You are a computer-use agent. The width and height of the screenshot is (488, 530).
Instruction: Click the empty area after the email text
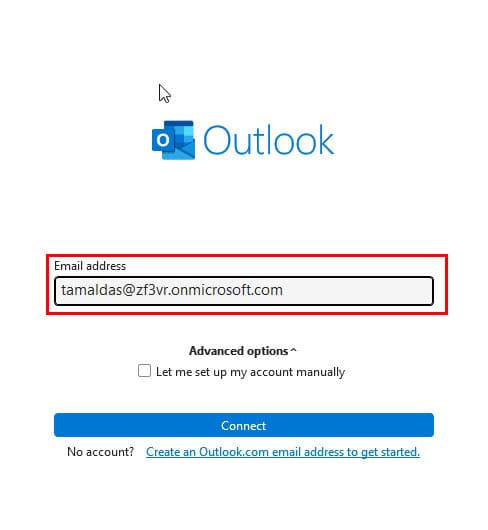357,291
